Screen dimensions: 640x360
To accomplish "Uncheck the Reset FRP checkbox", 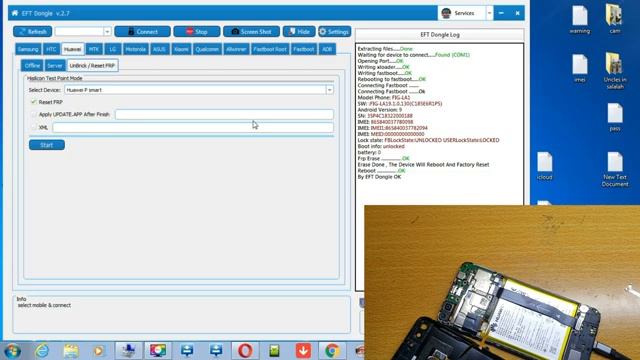I will point(34,102).
